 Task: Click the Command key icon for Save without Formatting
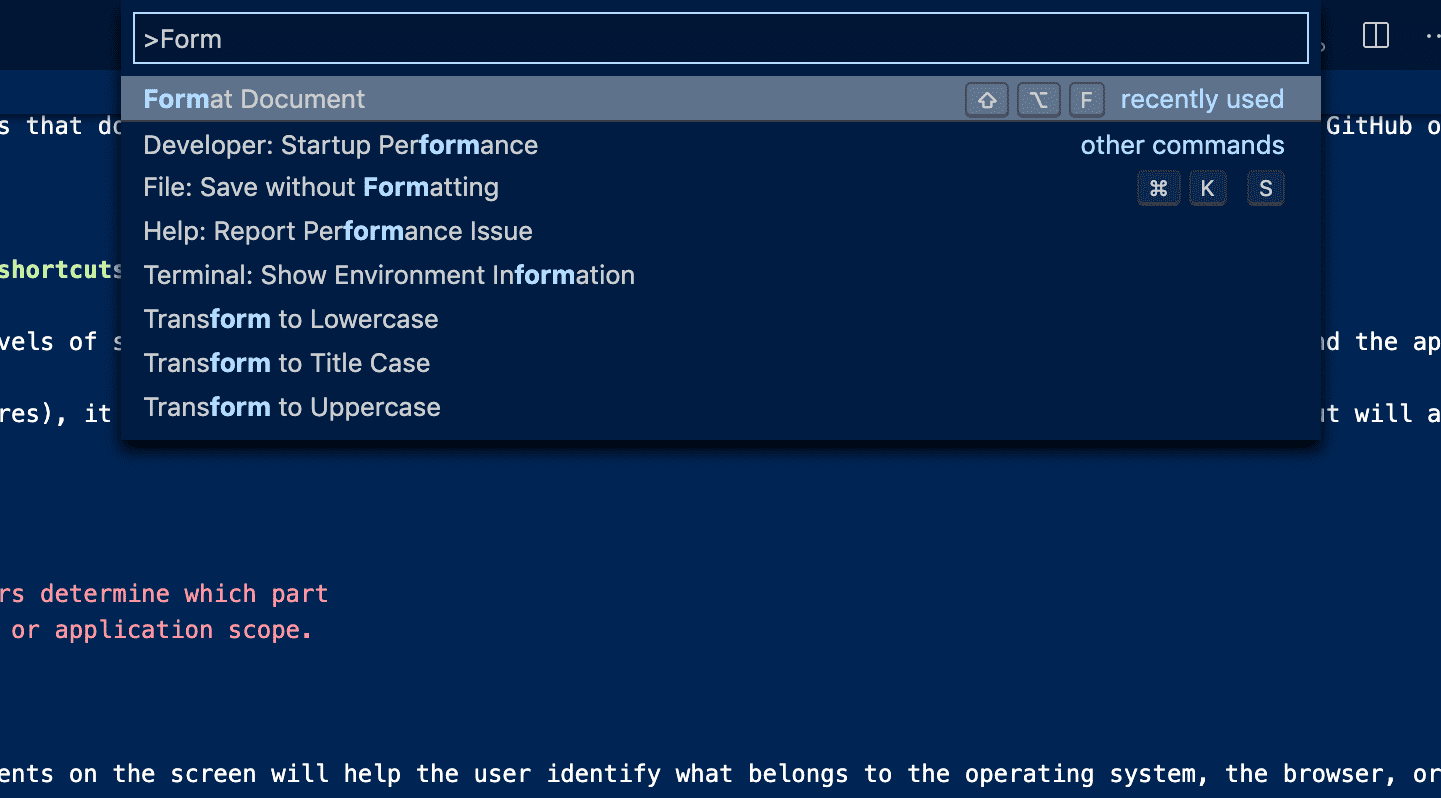(x=1159, y=188)
